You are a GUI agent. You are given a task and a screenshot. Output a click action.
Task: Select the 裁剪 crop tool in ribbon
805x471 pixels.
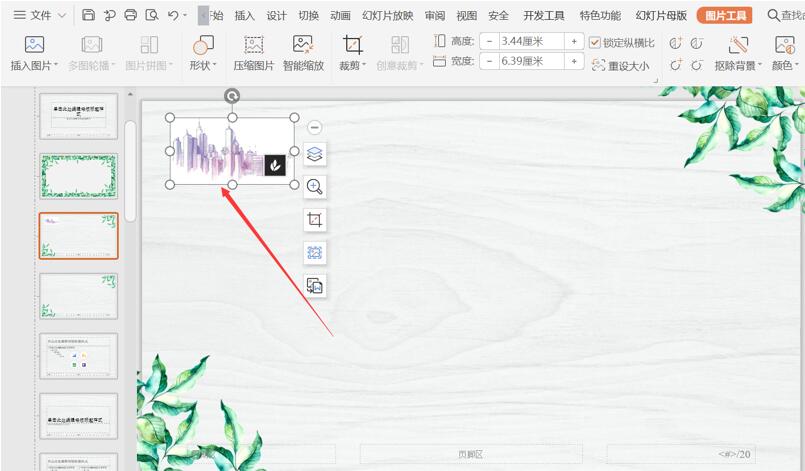pos(352,45)
